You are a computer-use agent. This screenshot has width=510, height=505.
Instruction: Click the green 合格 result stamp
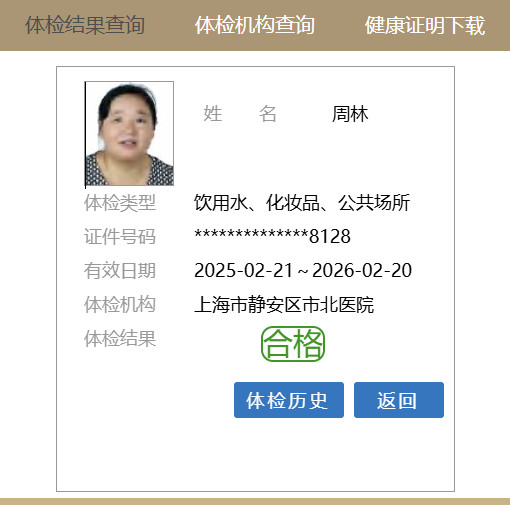pyautogui.click(x=293, y=344)
